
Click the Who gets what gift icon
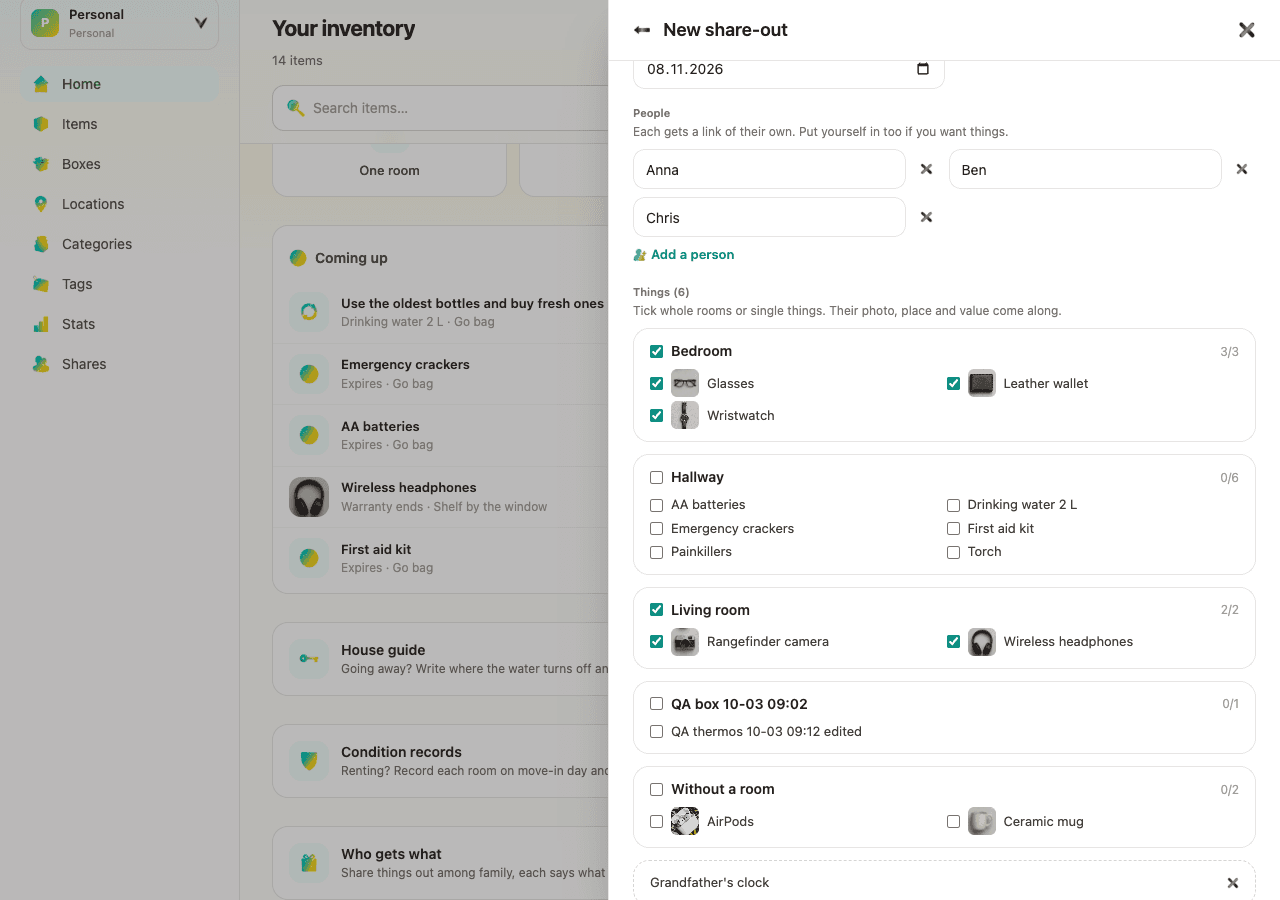coord(309,863)
